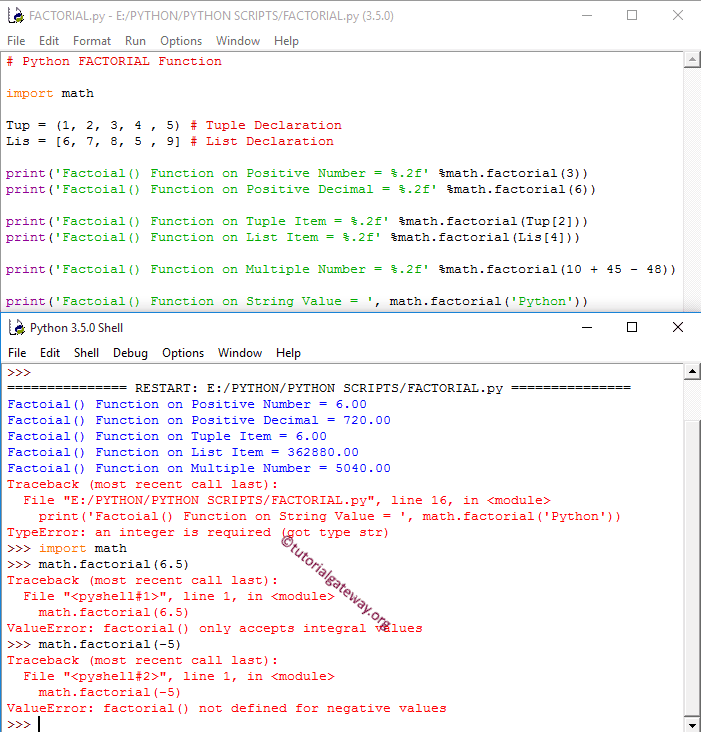Open Edit menu in FACTORIAL.py editor window
701x732 pixels.
pos(49,41)
